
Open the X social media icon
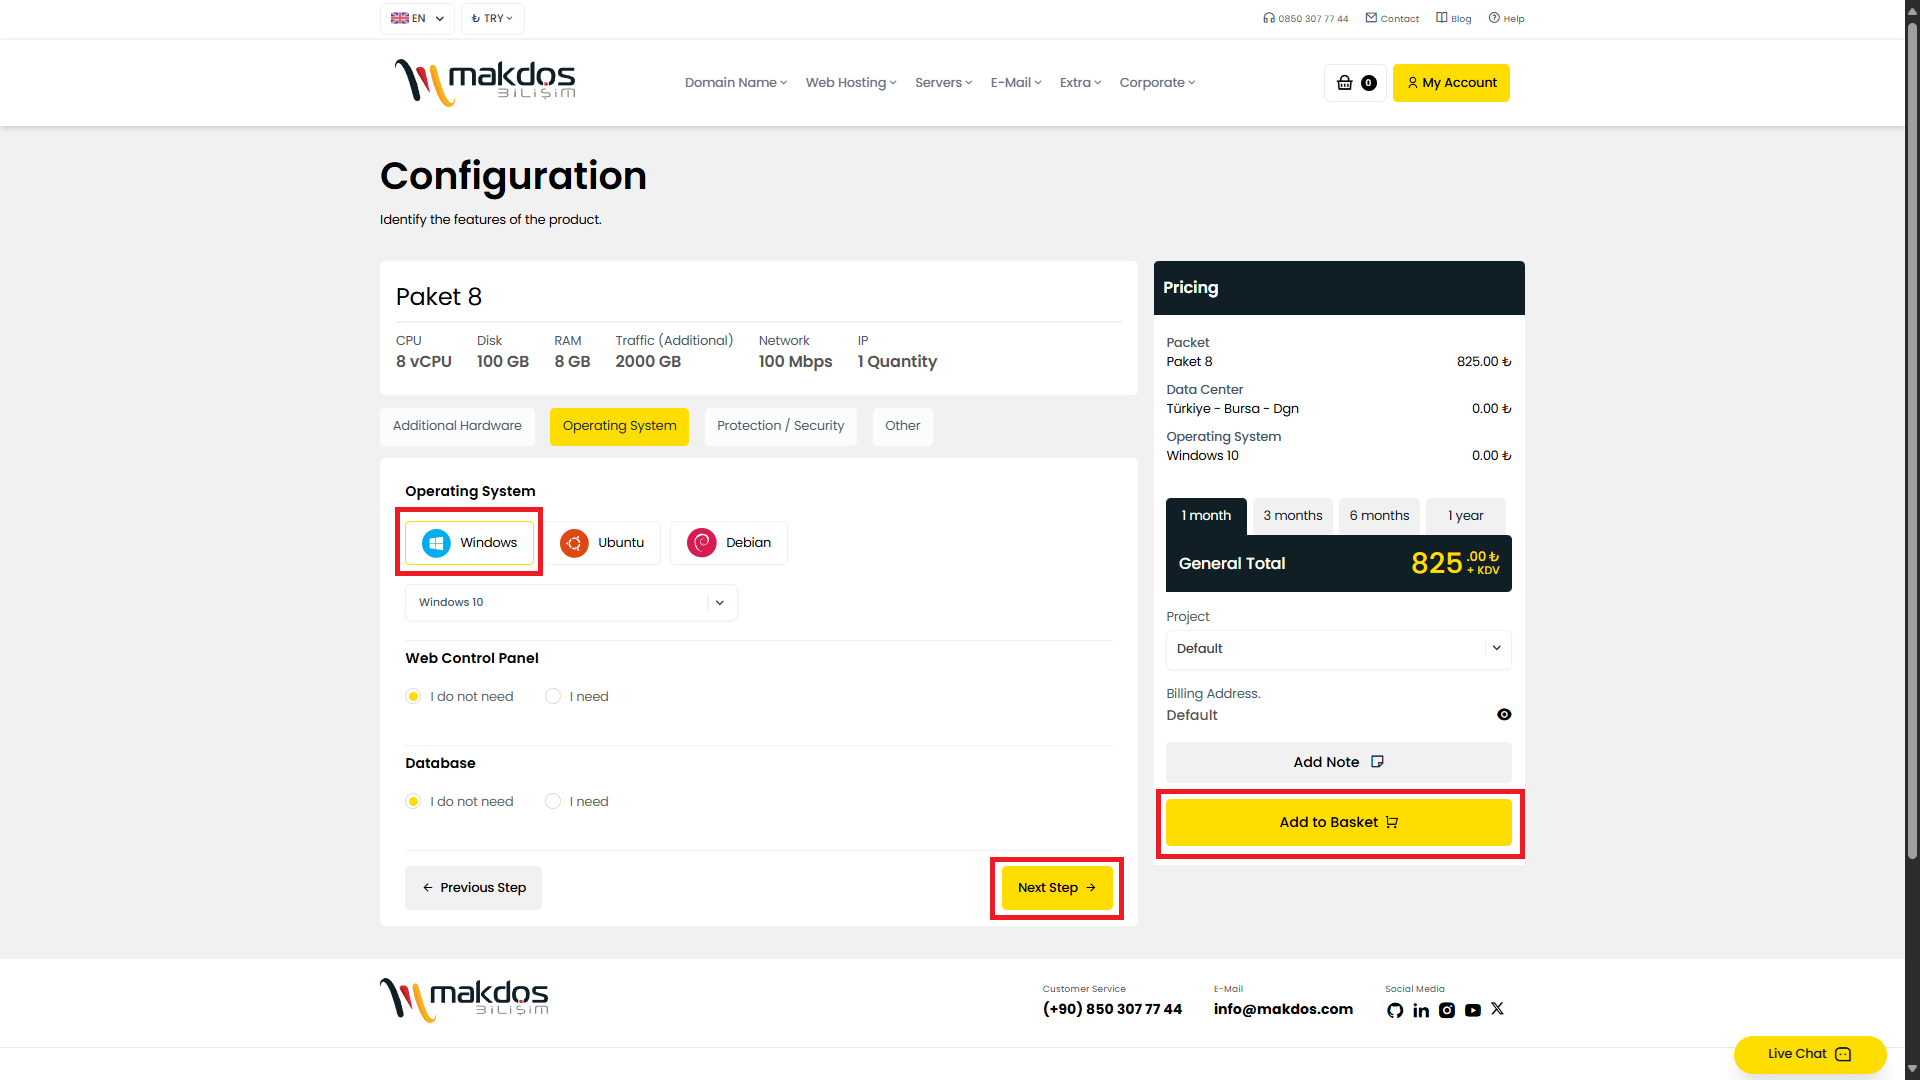[x=1497, y=1009]
